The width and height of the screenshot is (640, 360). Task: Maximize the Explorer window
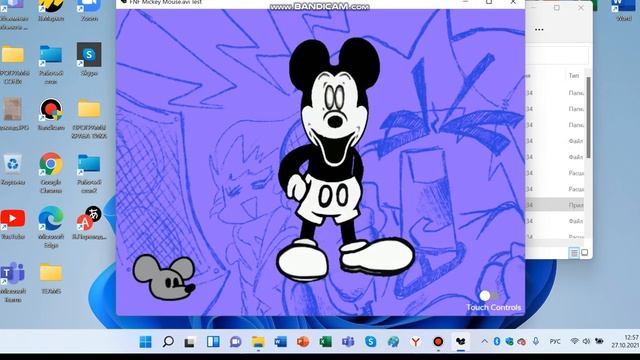coord(557,8)
